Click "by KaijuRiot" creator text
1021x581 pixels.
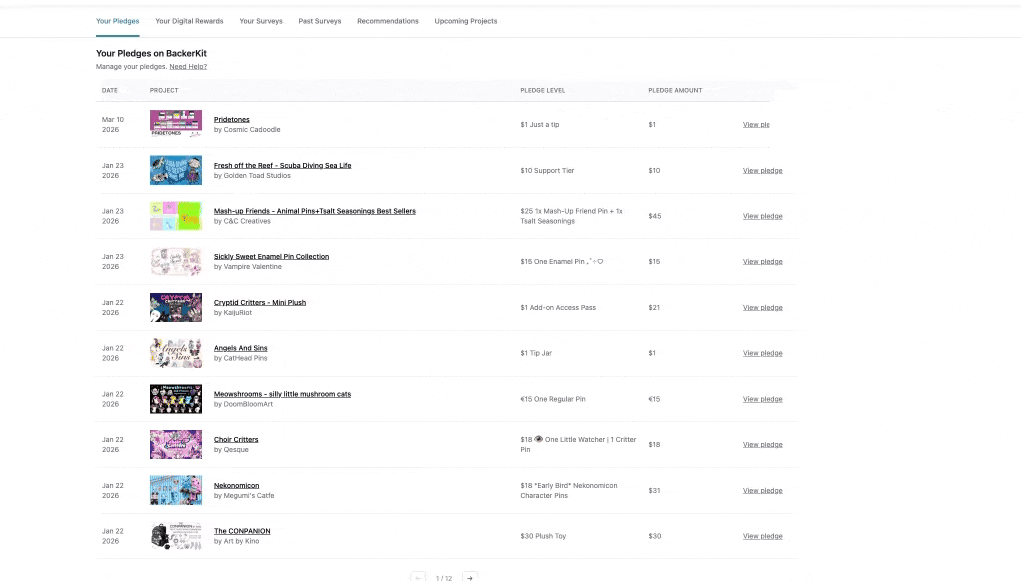pyautogui.click(x=232, y=313)
